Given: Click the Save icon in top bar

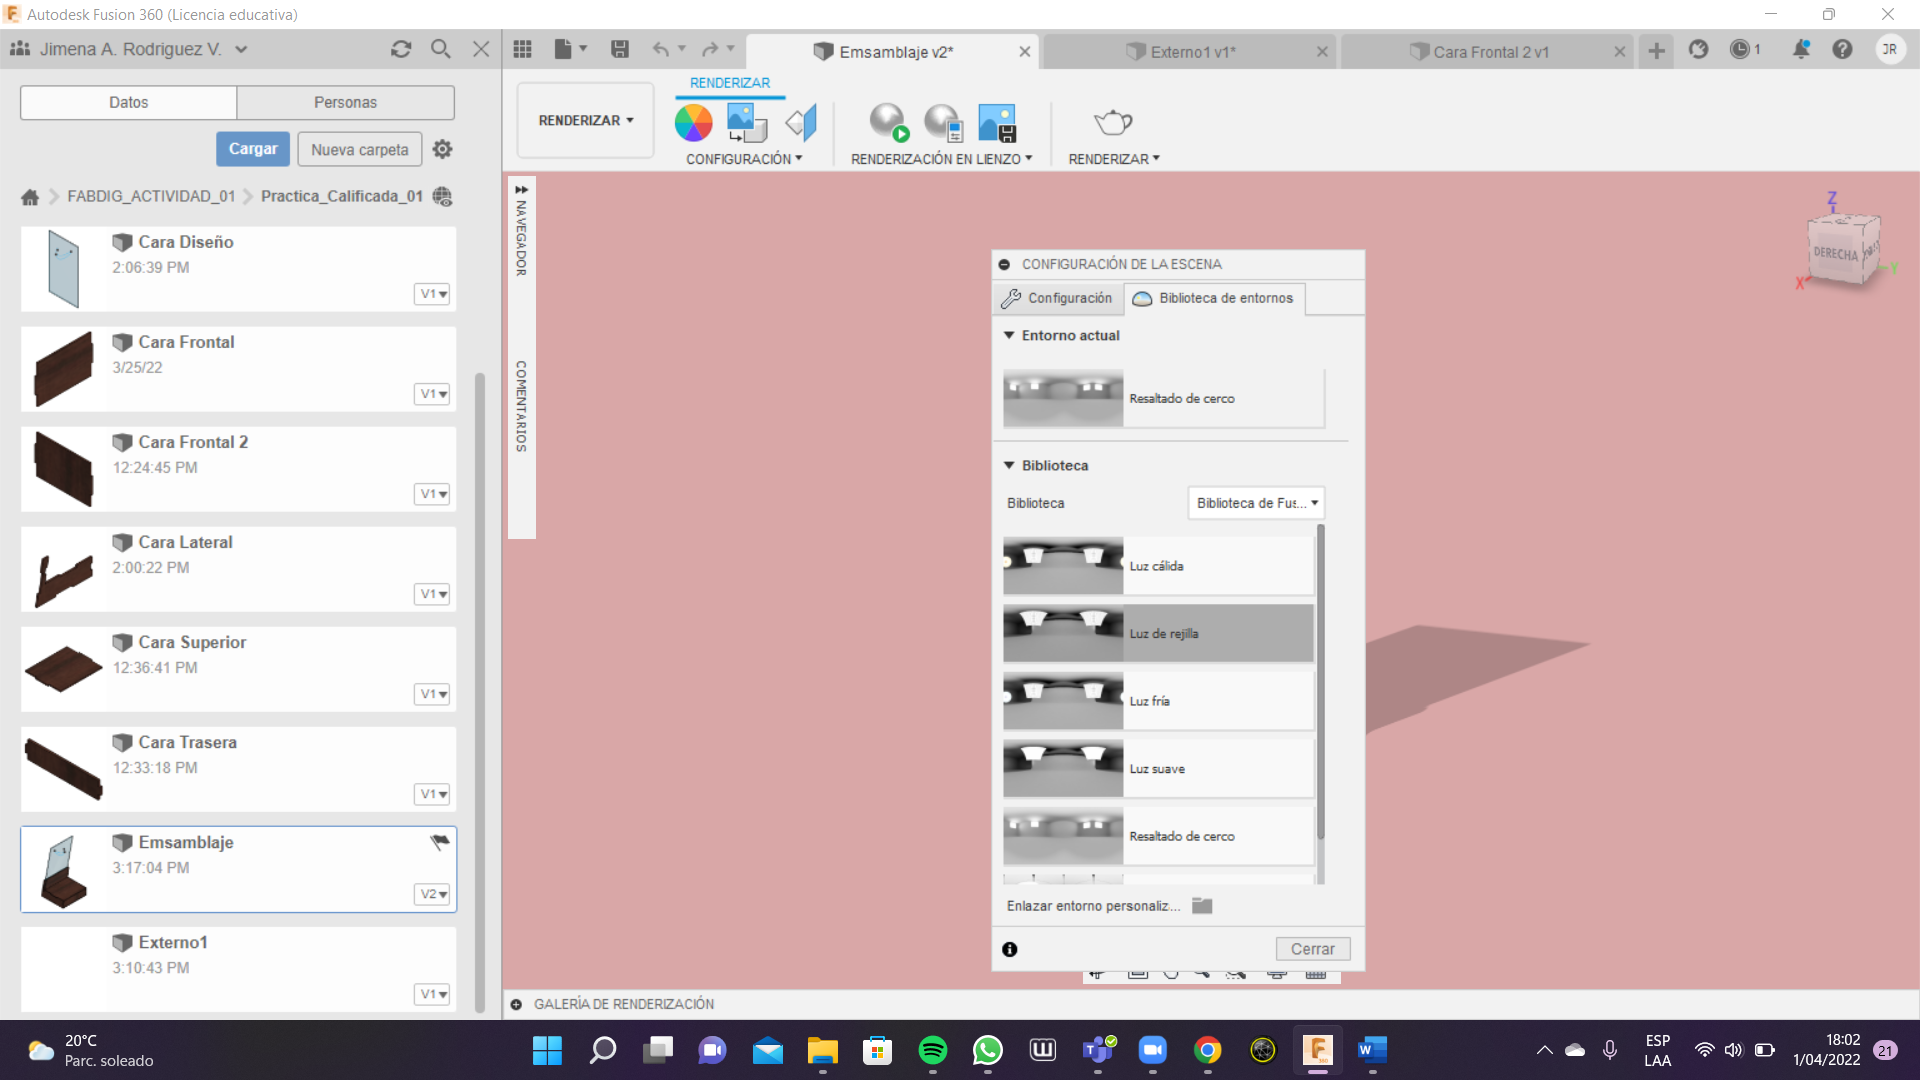Looking at the screenshot, I should coord(620,49).
